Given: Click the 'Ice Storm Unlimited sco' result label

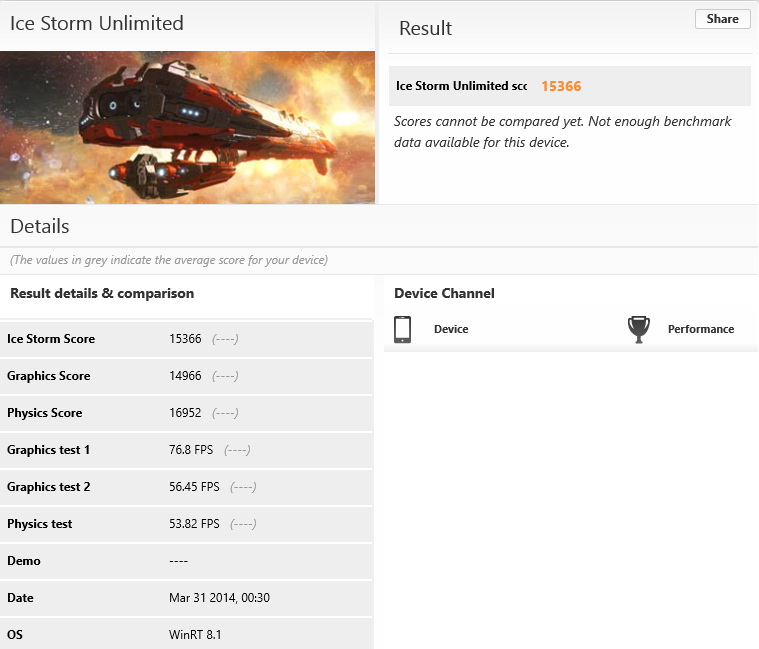Looking at the screenshot, I should coord(461,86).
